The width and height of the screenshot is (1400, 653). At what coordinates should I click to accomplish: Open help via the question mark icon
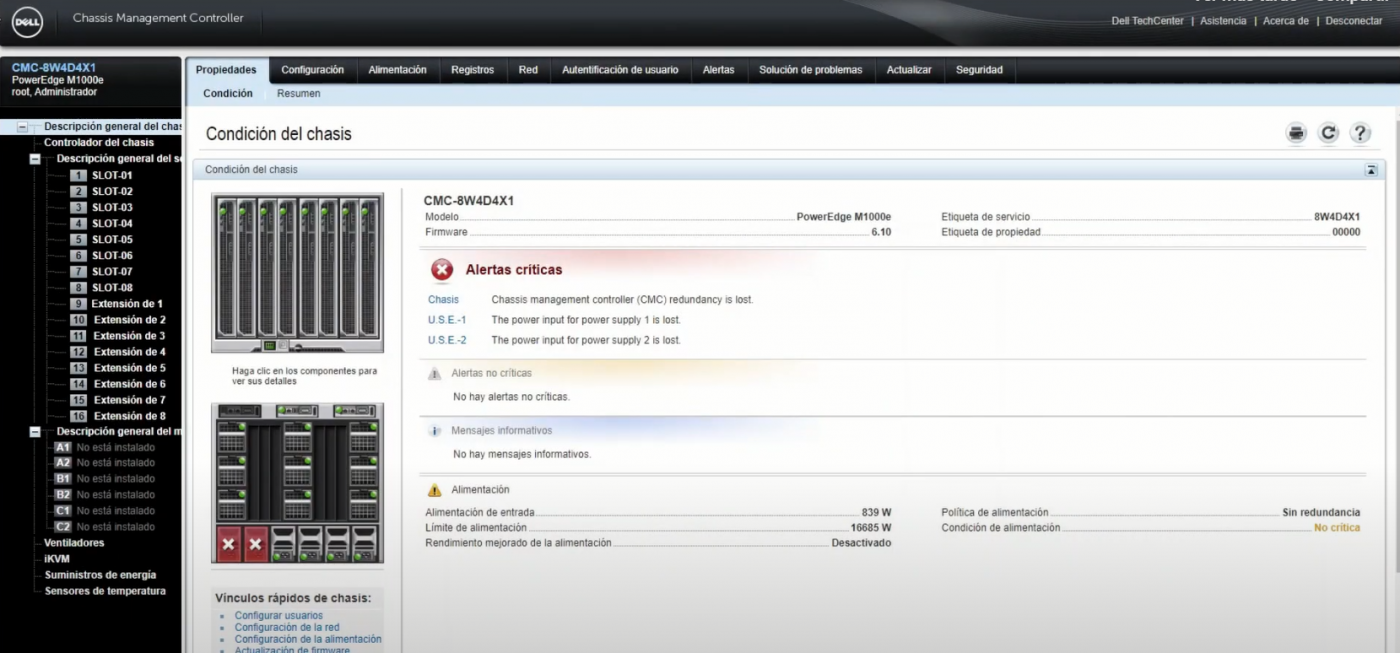click(1359, 133)
